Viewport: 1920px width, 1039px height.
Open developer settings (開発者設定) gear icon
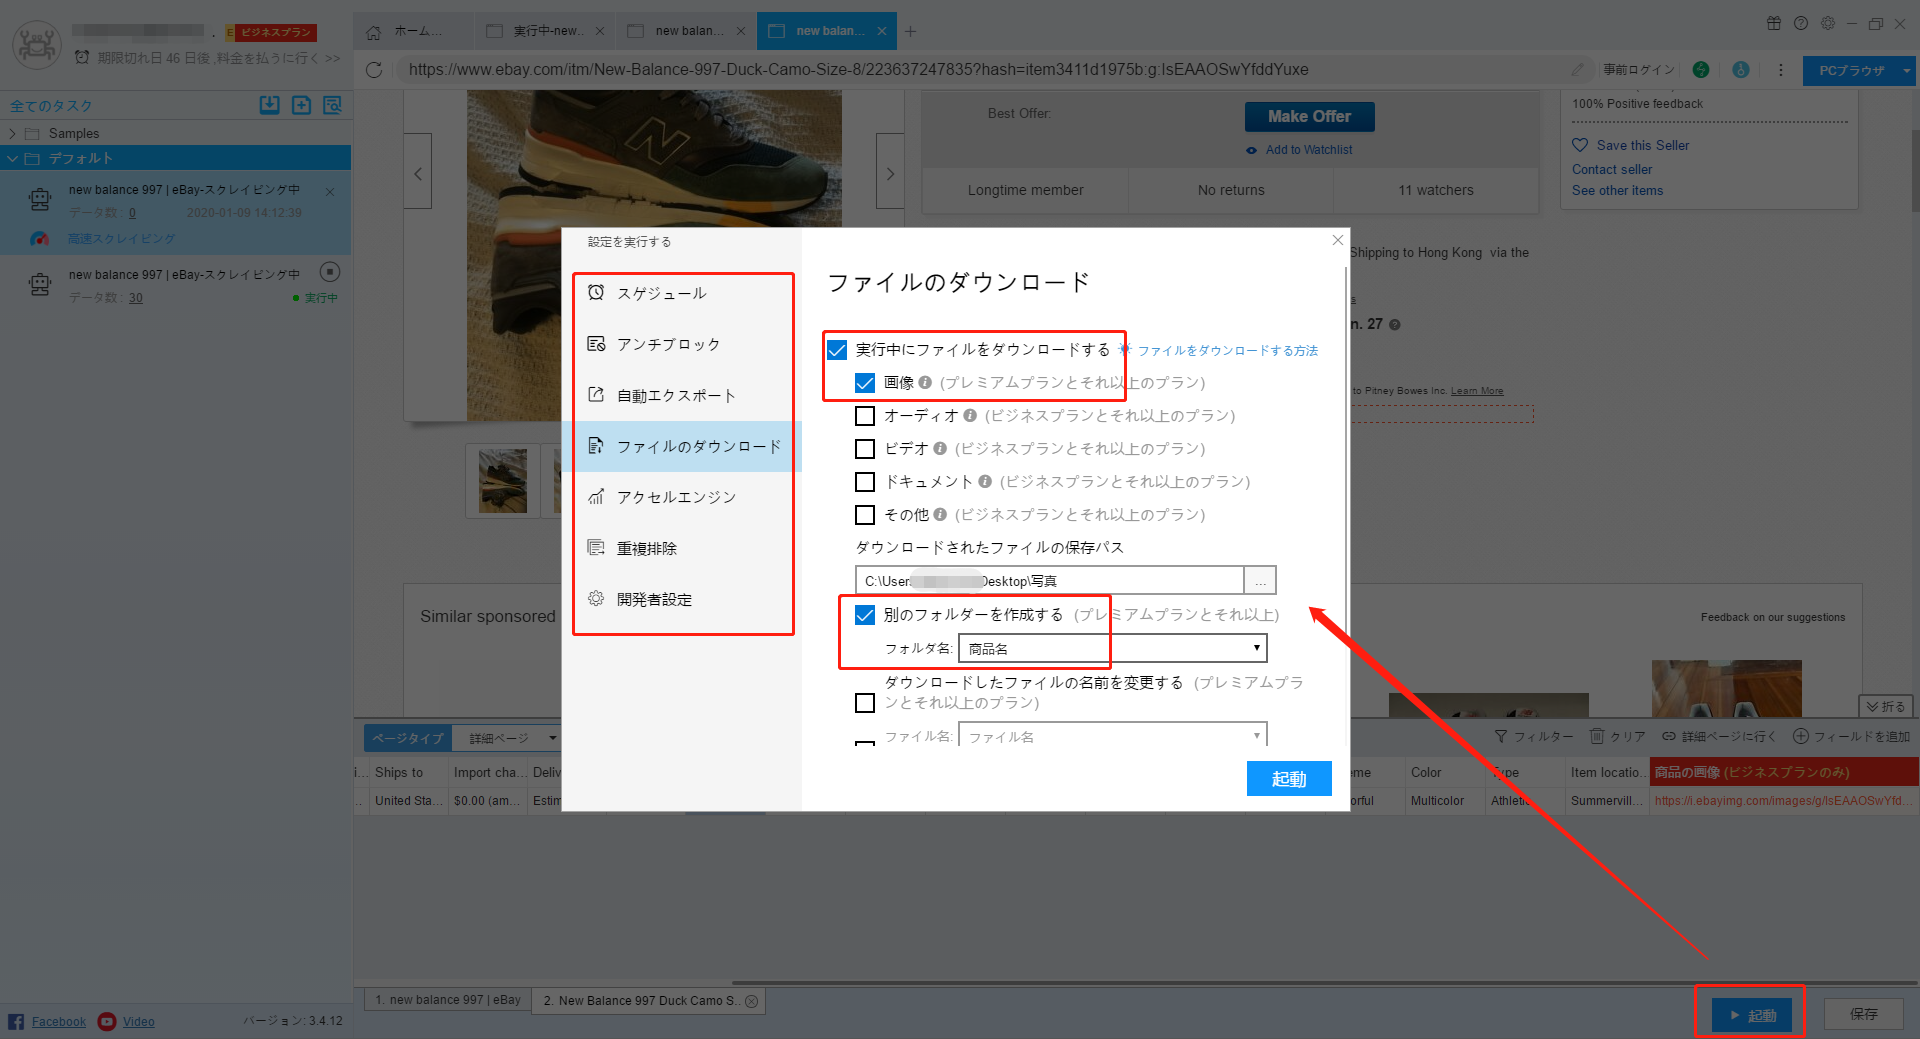pyautogui.click(x=596, y=599)
